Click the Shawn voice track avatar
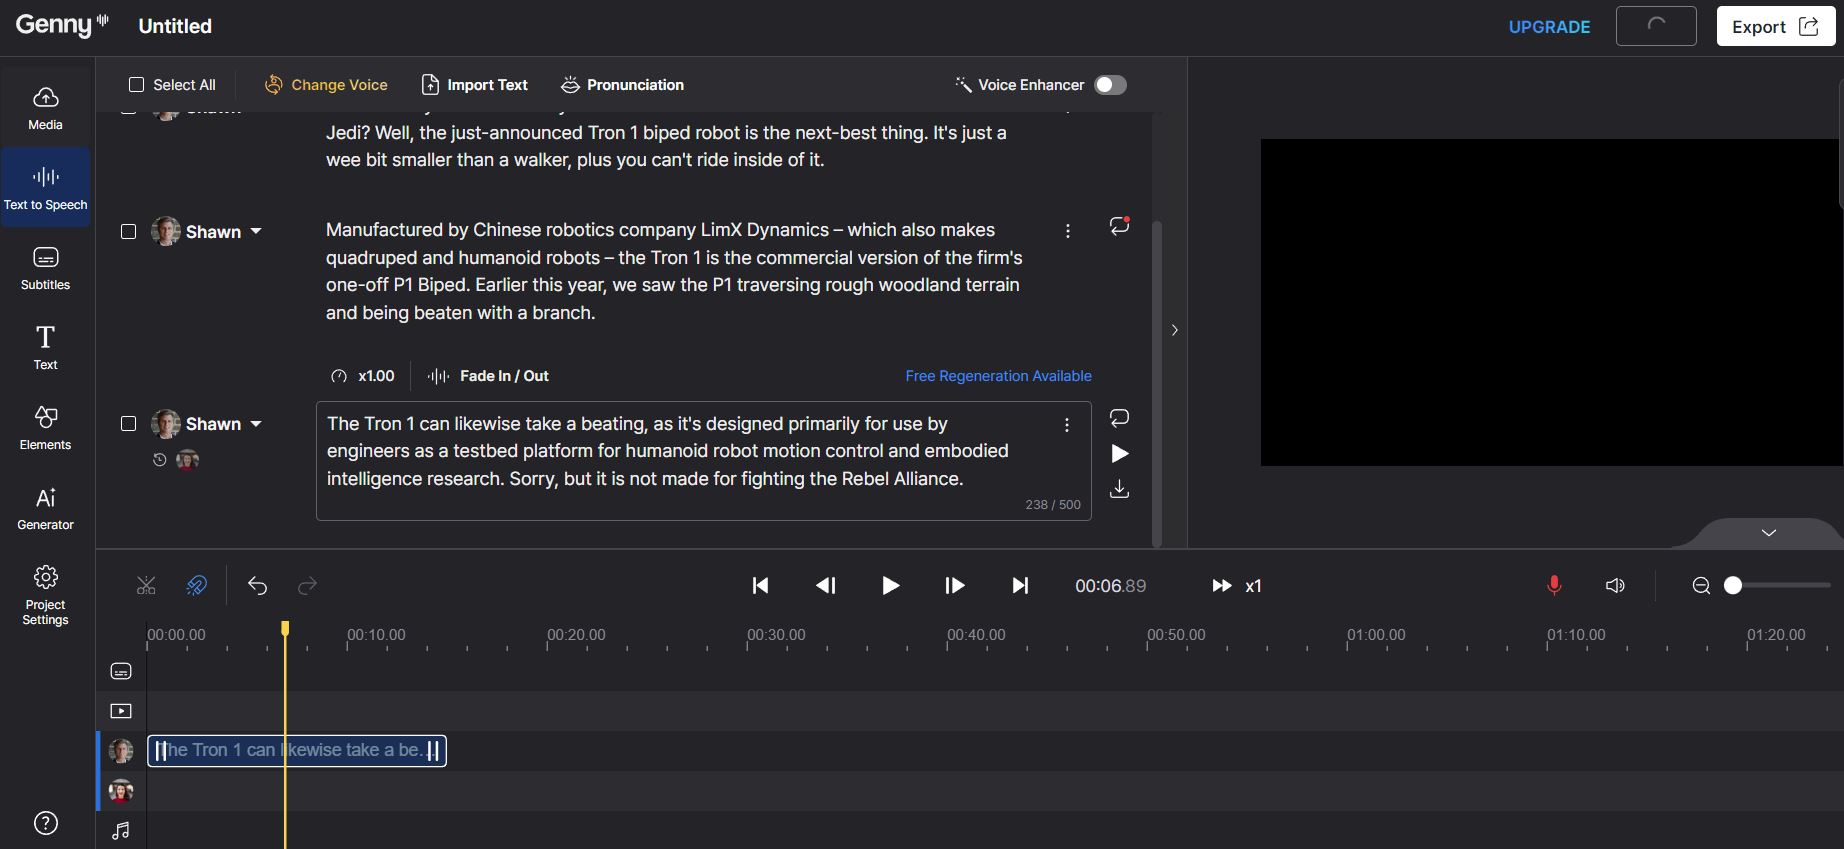This screenshot has height=849, width=1844. click(x=121, y=751)
